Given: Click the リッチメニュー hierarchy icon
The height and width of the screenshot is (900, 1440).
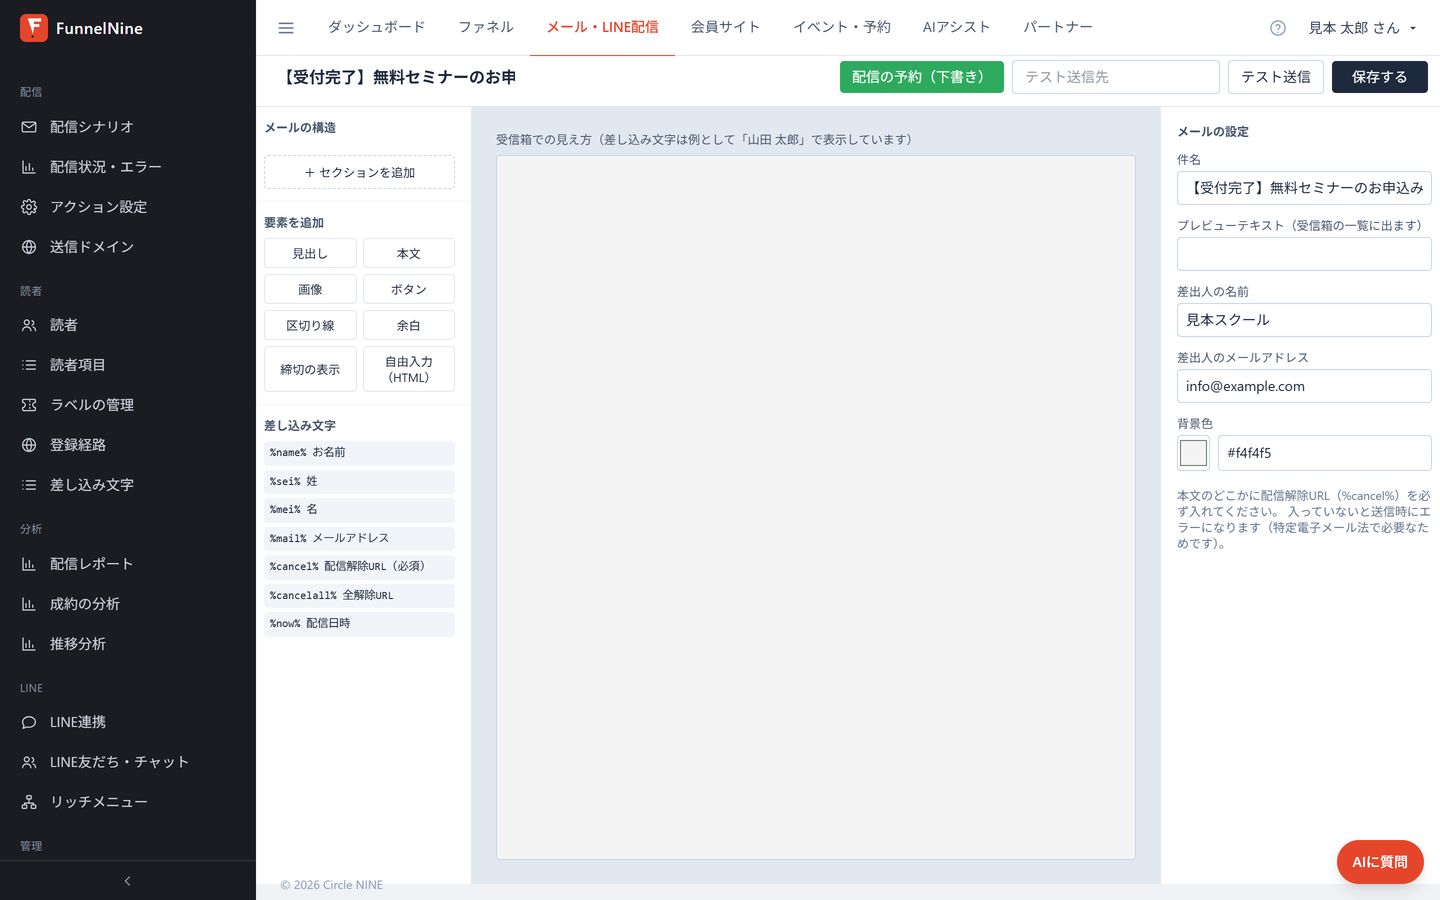Looking at the screenshot, I should (x=29, y=802).
